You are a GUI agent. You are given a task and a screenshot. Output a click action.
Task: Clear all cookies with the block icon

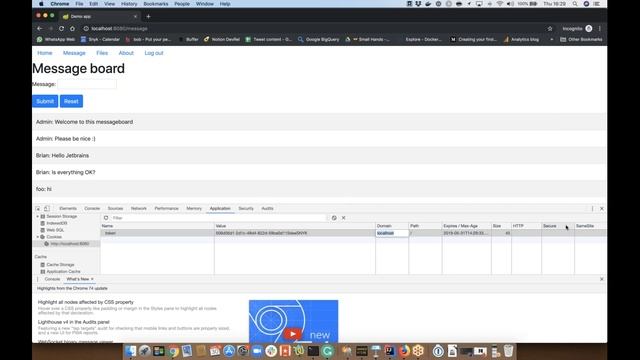pyautogui.click(x=334, y=218)
